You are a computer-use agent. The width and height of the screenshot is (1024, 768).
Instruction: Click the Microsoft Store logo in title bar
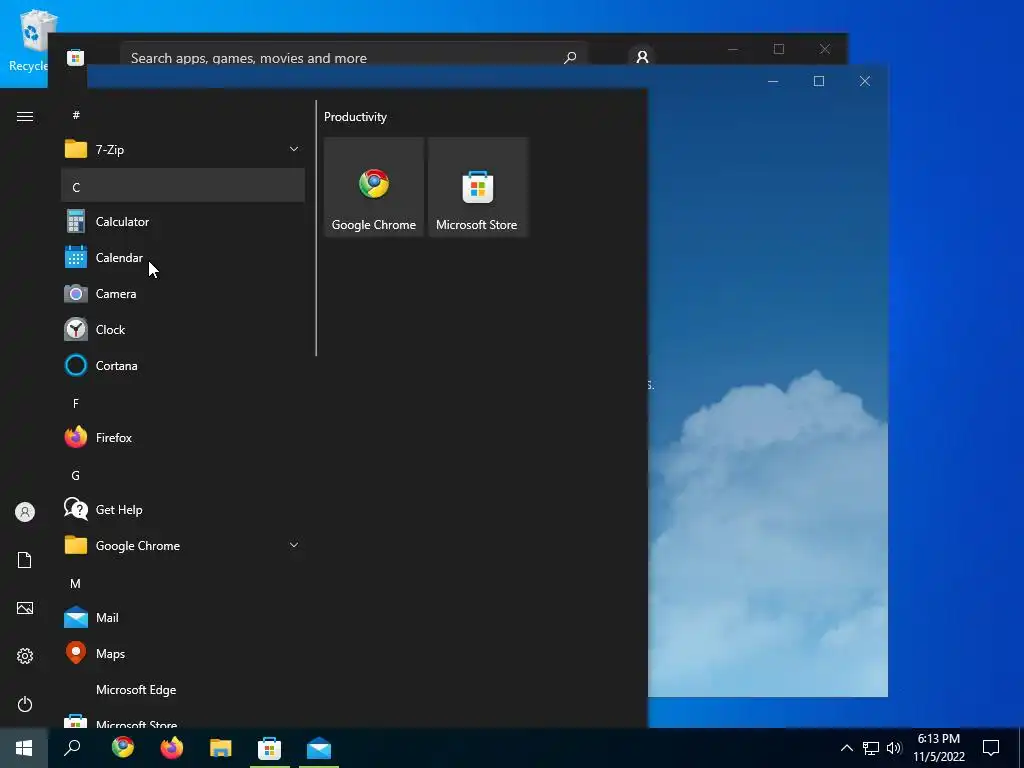click(75, 57)
